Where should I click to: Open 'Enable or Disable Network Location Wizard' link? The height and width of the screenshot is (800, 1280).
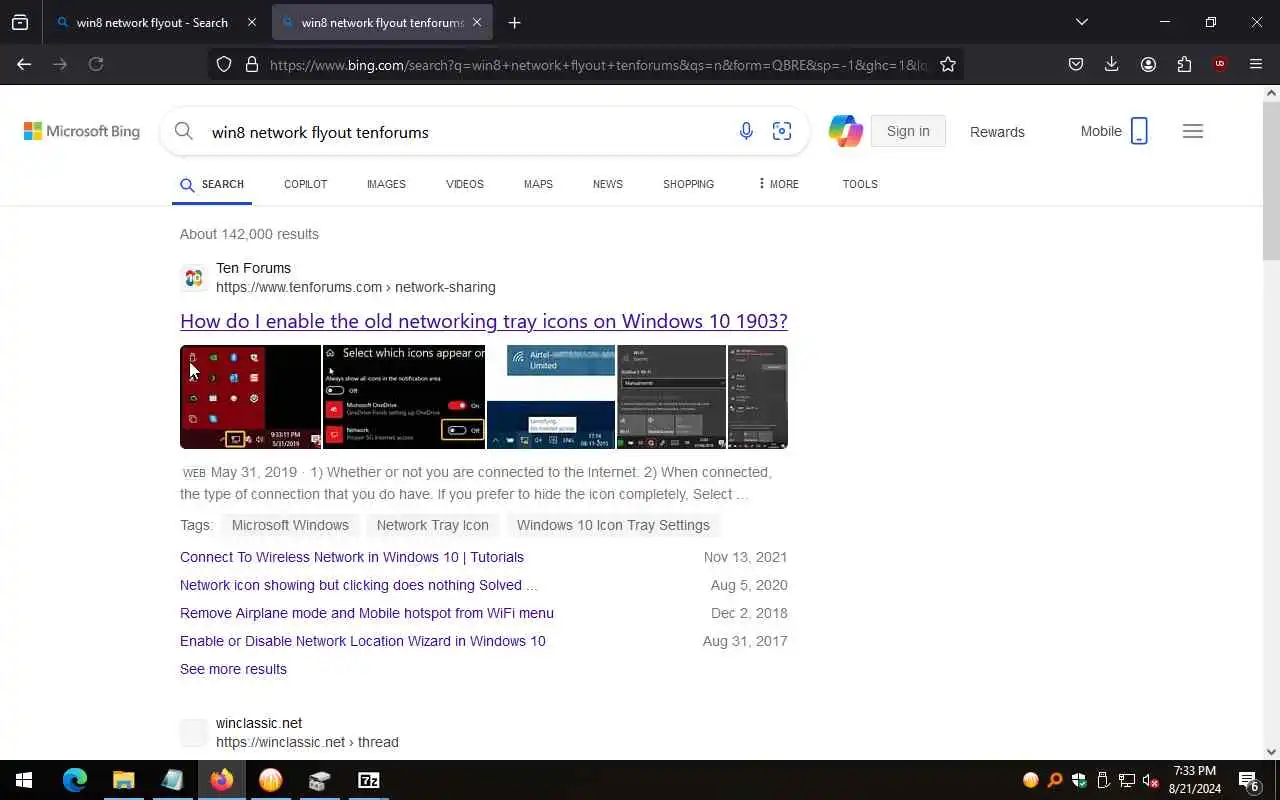point(363,641)
